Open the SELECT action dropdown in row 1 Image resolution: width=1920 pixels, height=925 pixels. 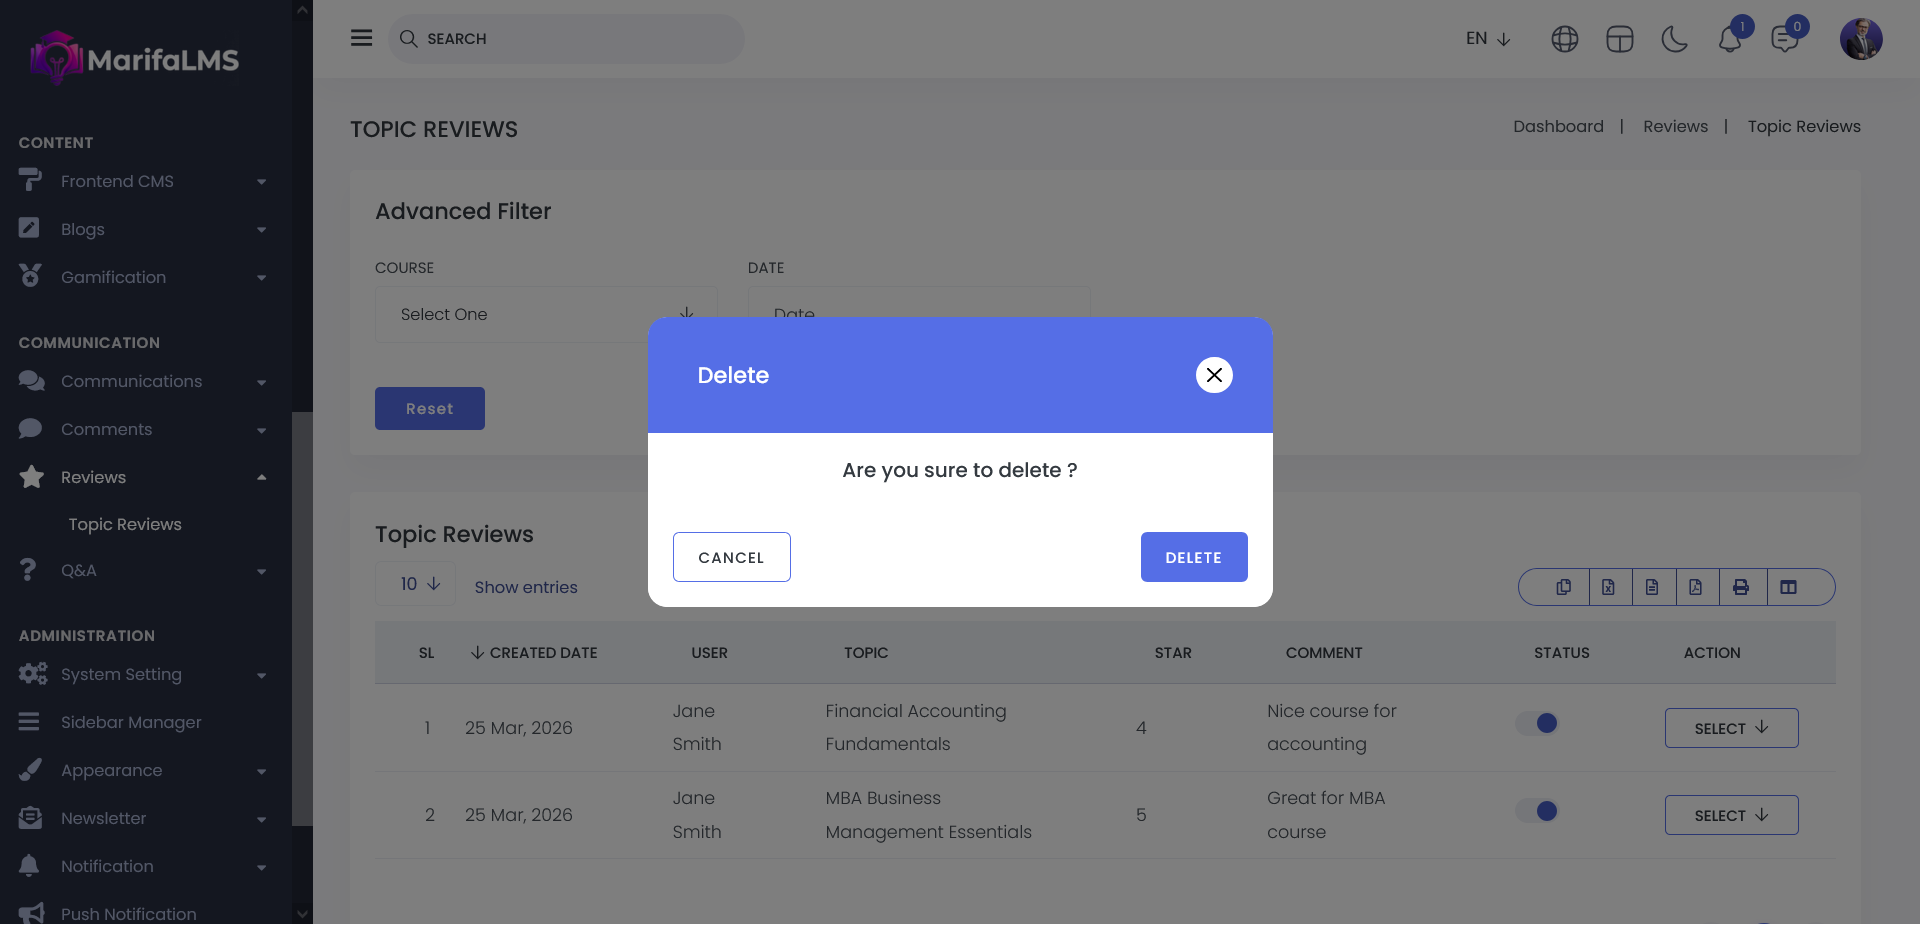[x=1731, y=728]
